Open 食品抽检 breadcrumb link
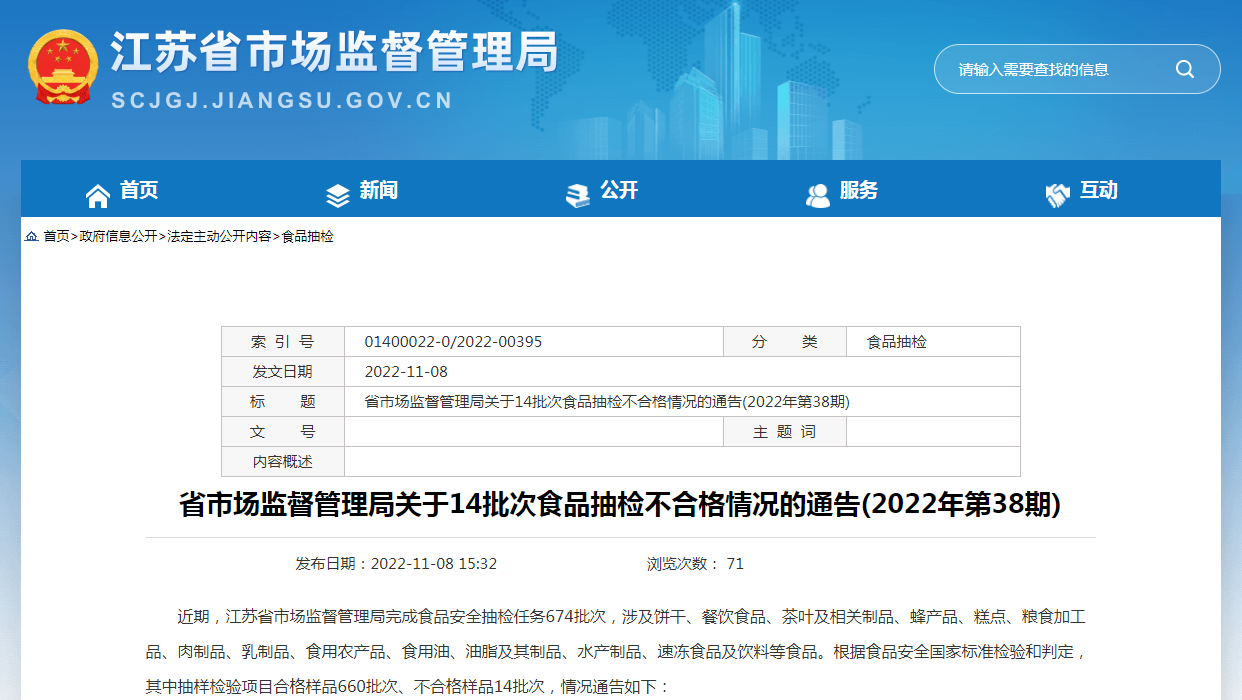This screenshot has height=700, width=1242. (x=307, y=237)
